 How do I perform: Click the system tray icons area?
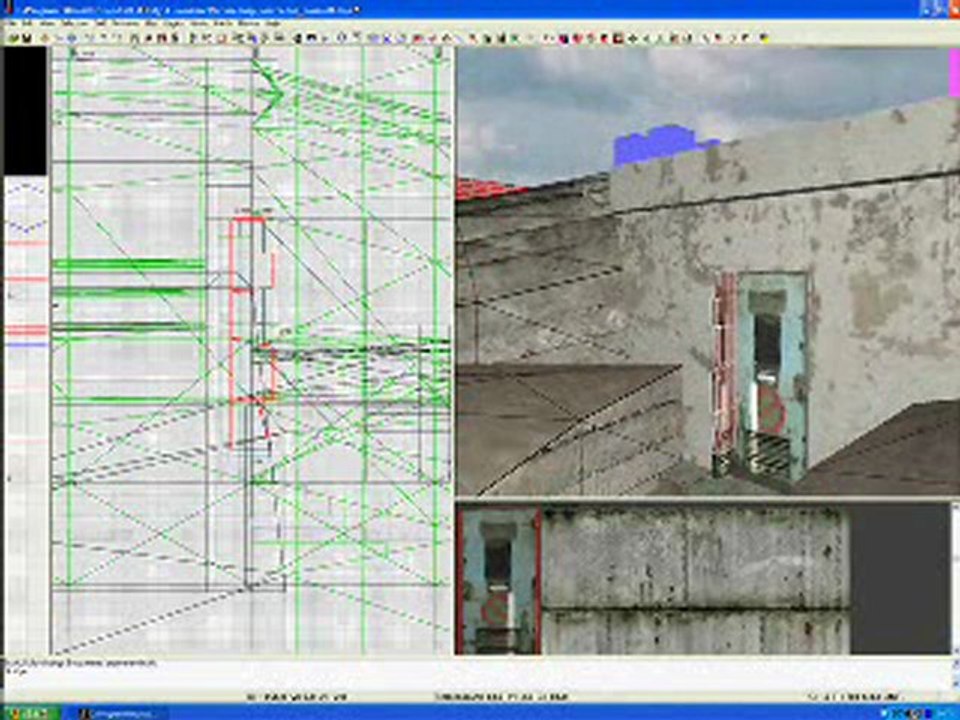pyautogui.click(x=918, y=713)
